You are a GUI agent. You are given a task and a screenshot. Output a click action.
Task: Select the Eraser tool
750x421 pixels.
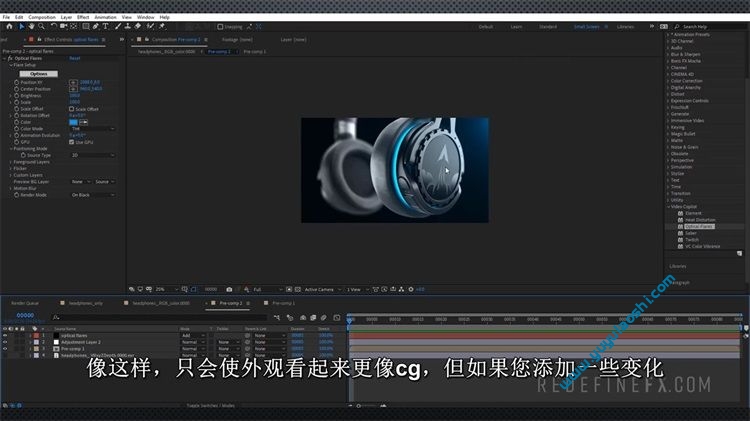click(138, 27)
